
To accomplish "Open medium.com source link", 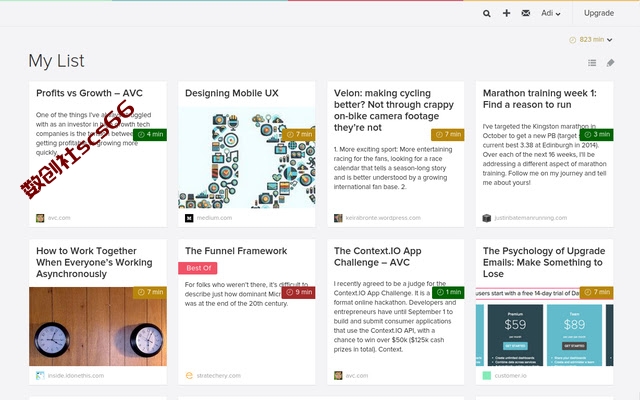I will pyautogui.click(x=214, y=218).
